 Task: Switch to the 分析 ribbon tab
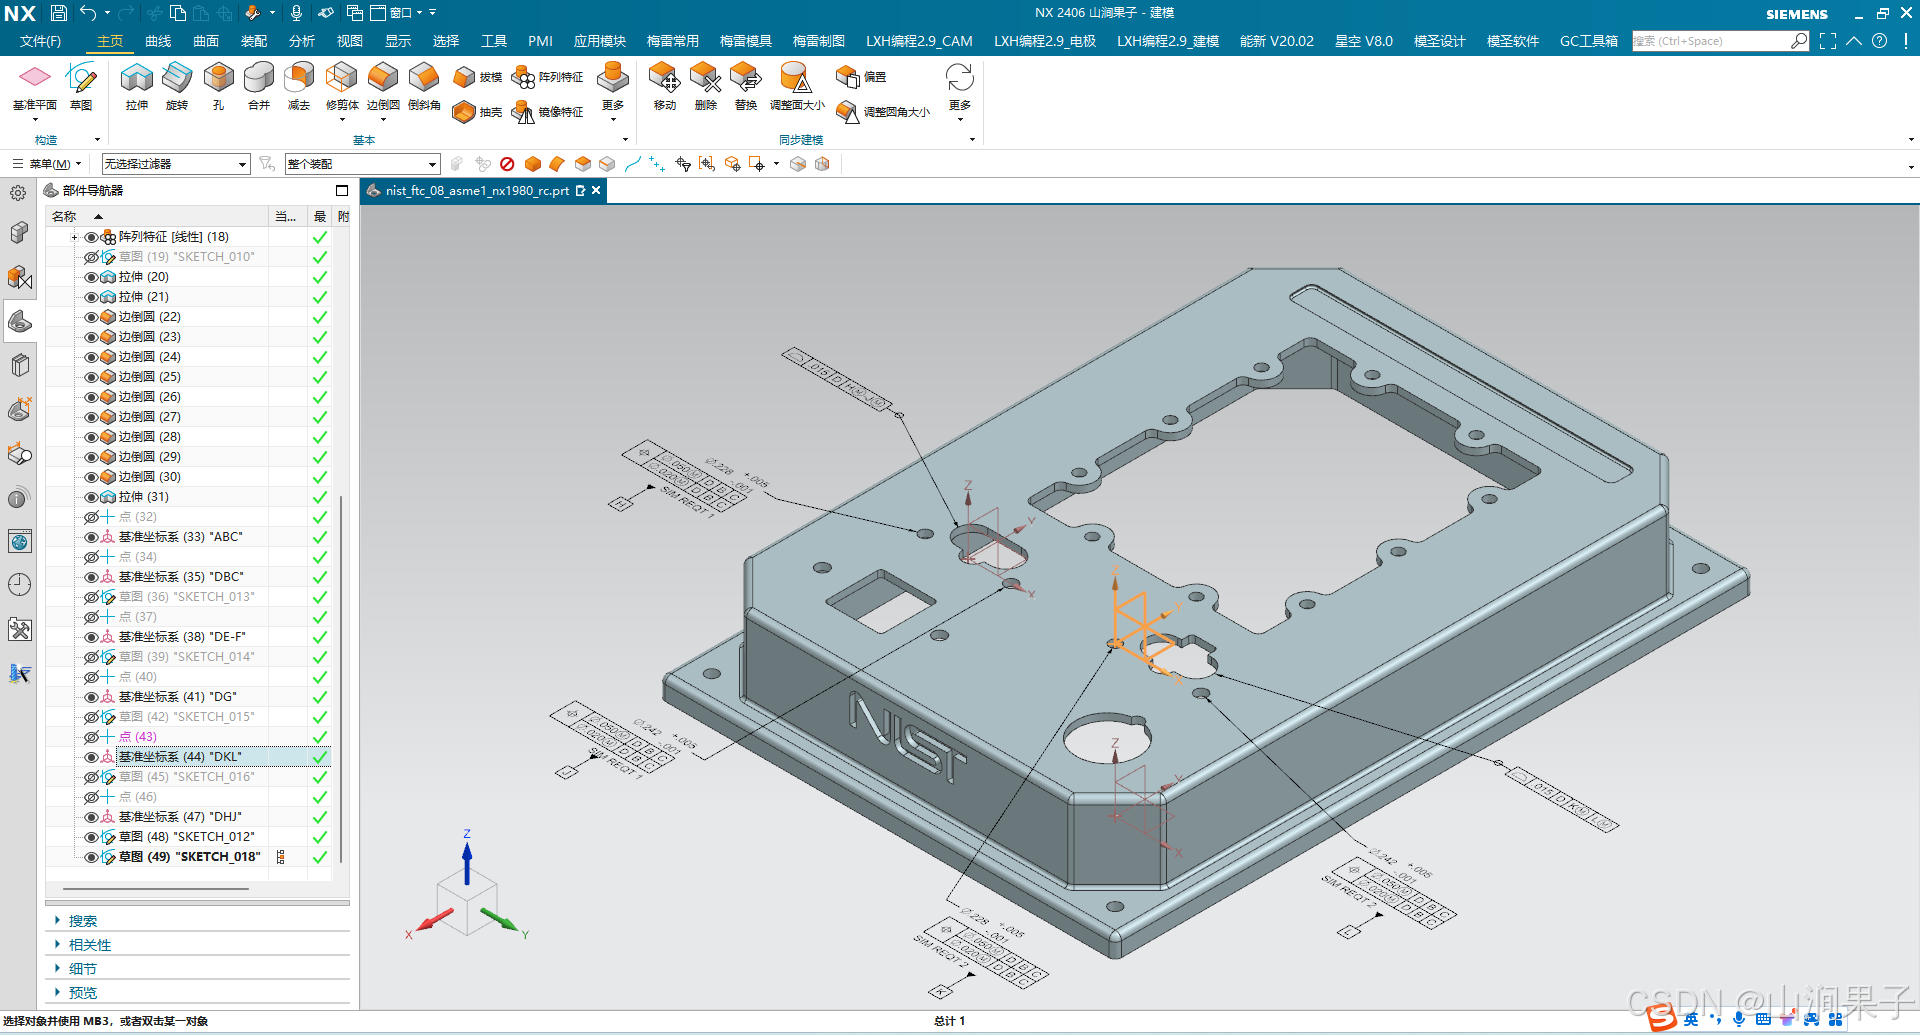point(302,41)
